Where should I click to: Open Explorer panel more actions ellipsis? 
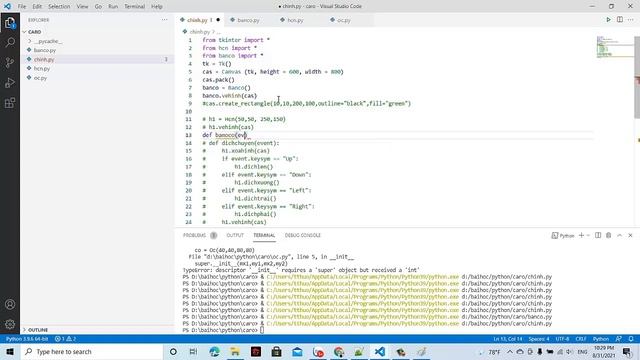(x=164, y=20)
